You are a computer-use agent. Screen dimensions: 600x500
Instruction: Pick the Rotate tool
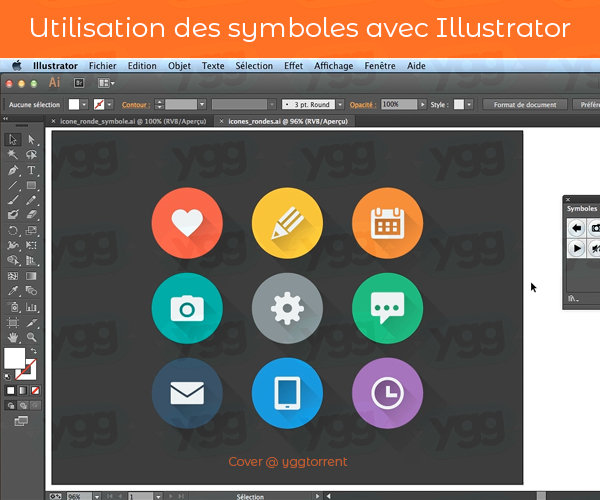13,230
